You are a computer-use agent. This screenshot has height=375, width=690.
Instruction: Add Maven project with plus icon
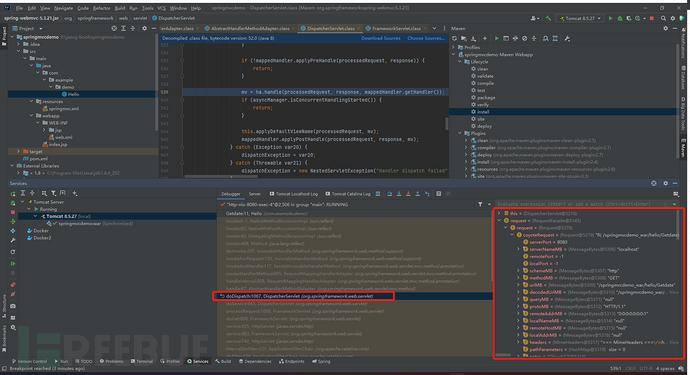pos(484,39)
